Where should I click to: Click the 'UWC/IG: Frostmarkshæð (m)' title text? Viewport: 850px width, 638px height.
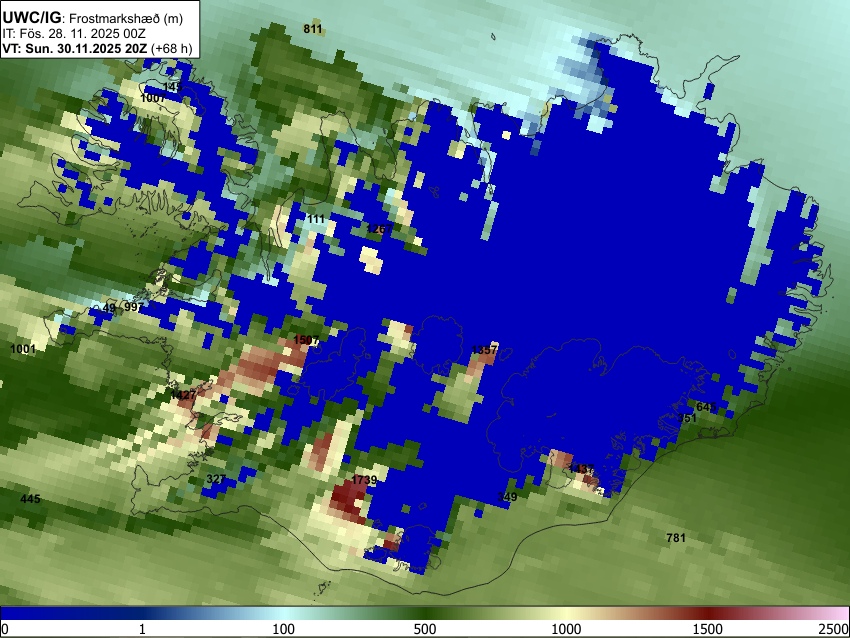93,18
